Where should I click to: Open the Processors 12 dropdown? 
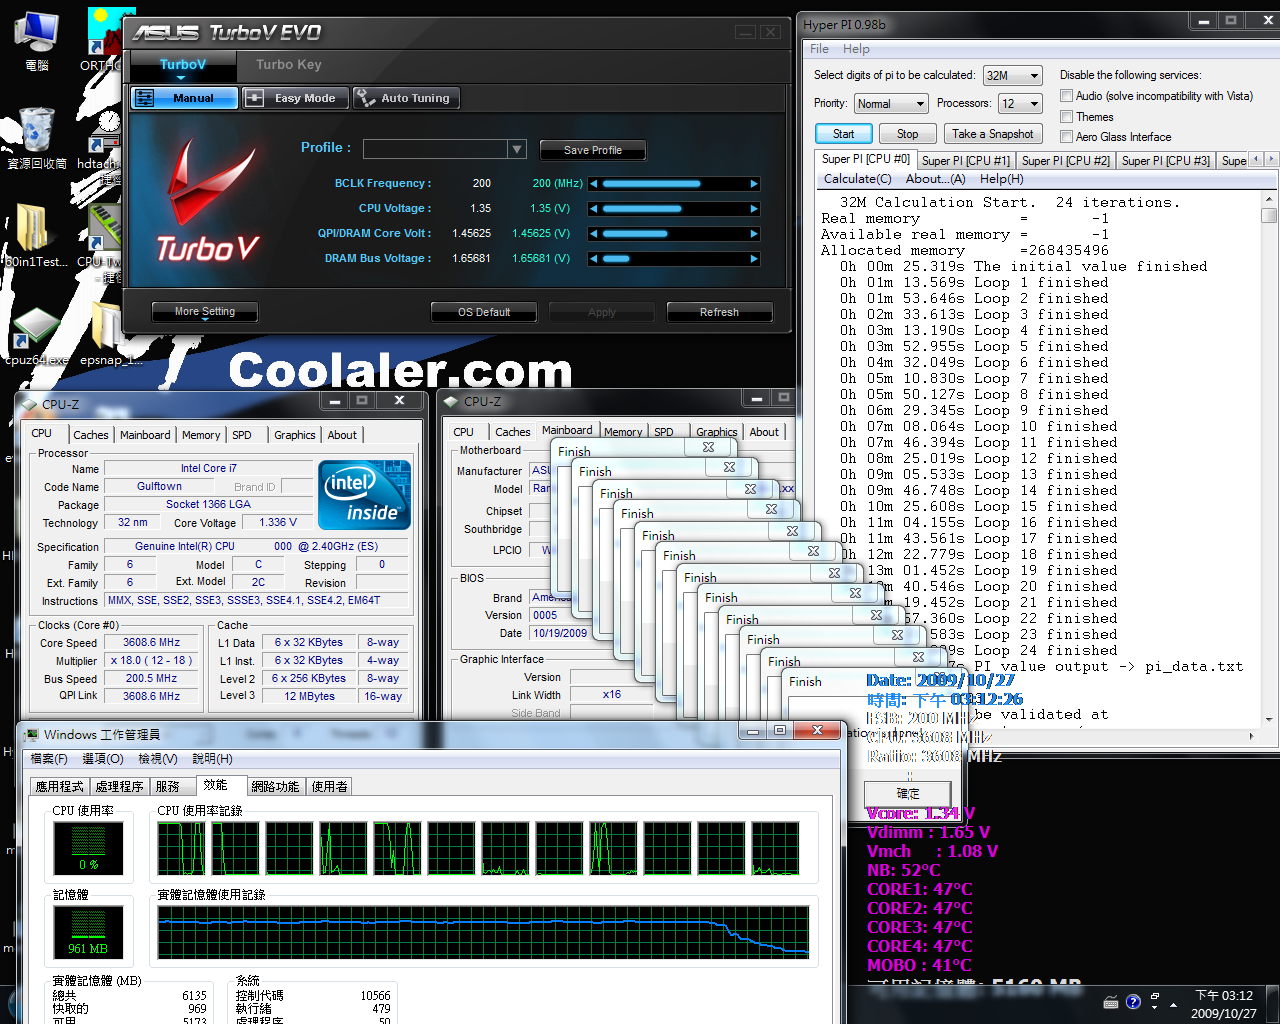pos(1020,104)
